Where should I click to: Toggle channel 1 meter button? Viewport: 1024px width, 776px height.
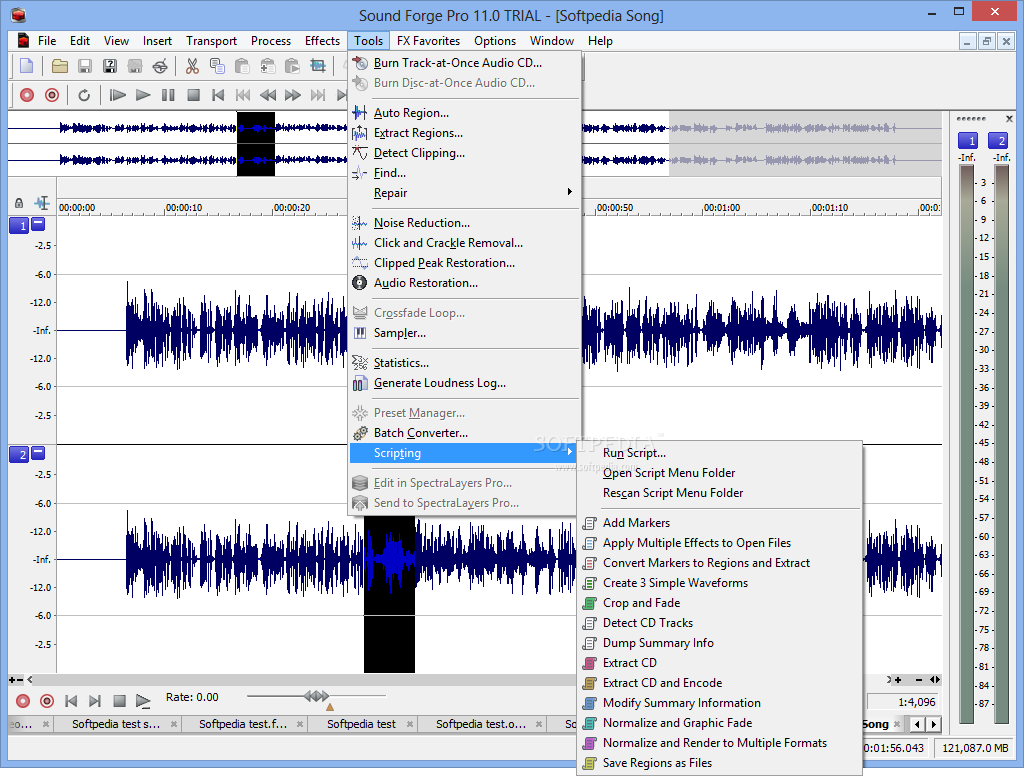[x=968, y=140]
